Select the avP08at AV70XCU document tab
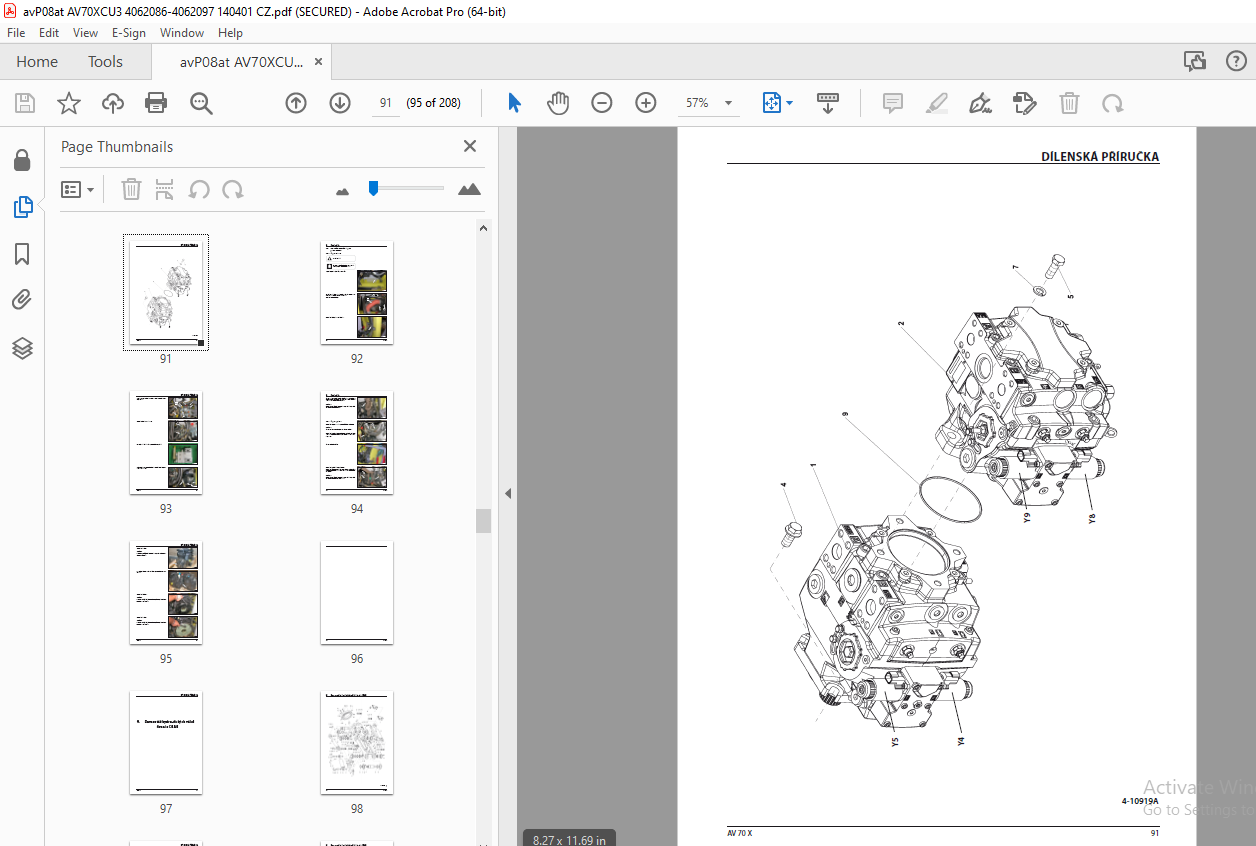 [x=241, y=62]
